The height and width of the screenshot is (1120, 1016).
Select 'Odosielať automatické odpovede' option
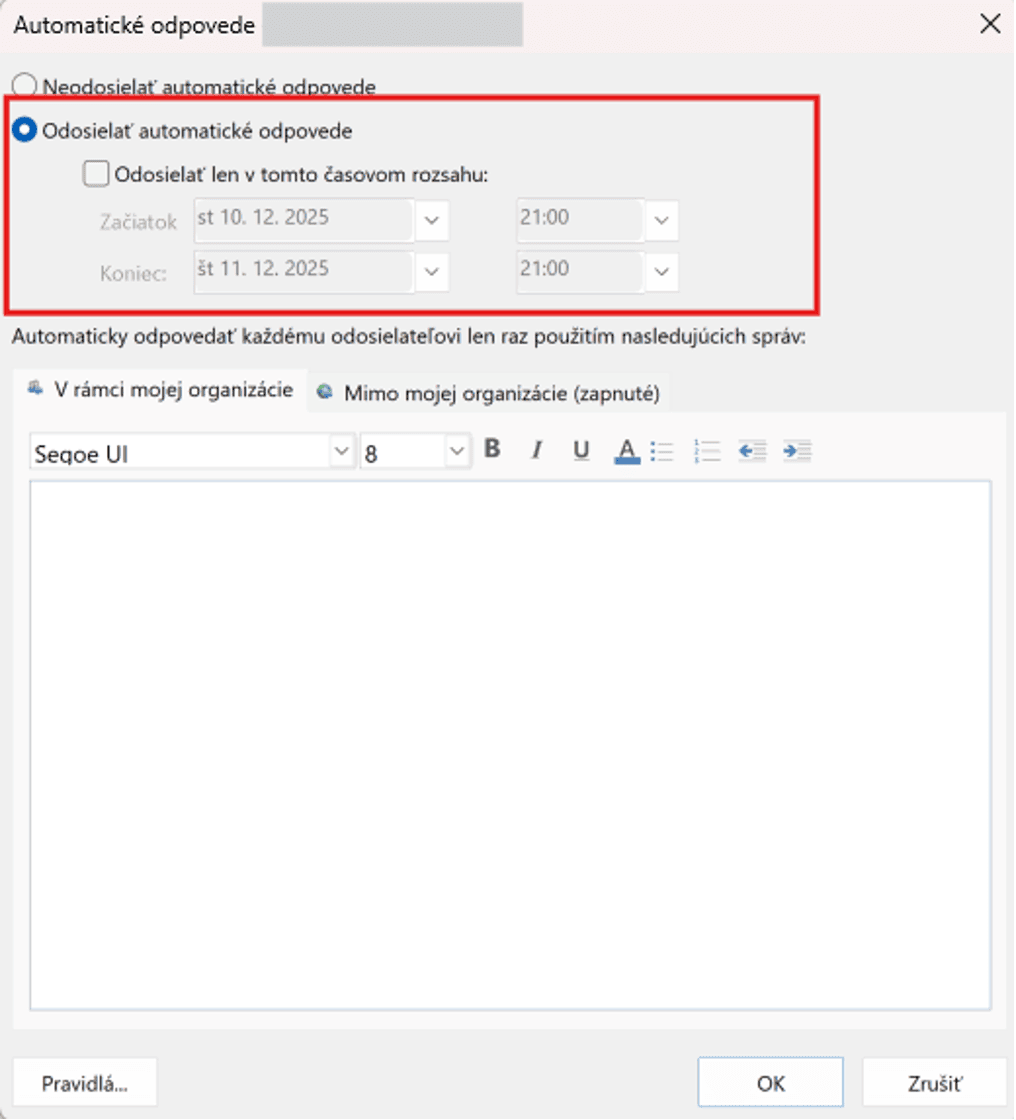coord(23,128)
